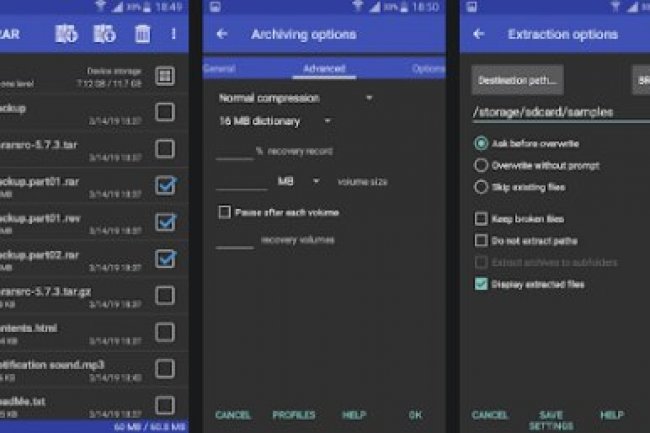Tap the rarsrc-5.7.3.tar.gz file name
The height and width of the screenshot is (433, 650).
point(46,292)
